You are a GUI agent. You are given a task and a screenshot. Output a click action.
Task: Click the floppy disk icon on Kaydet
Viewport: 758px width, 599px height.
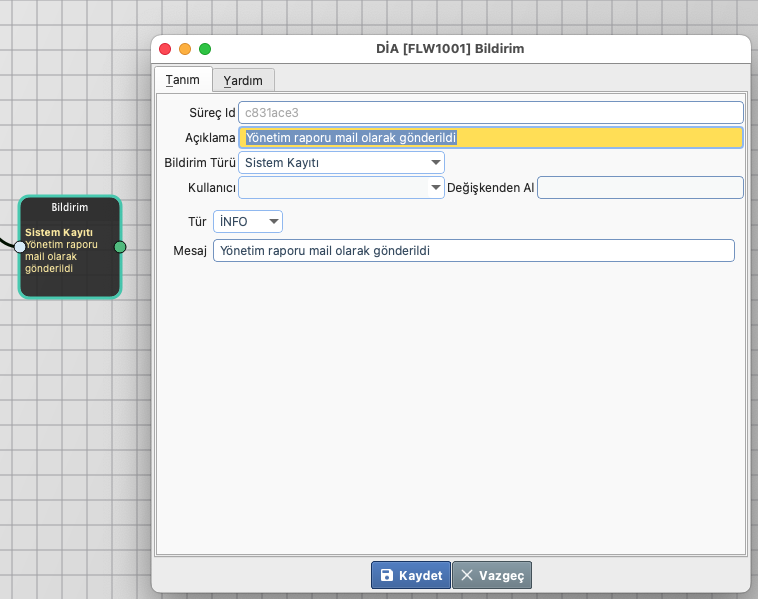point(387,575)
